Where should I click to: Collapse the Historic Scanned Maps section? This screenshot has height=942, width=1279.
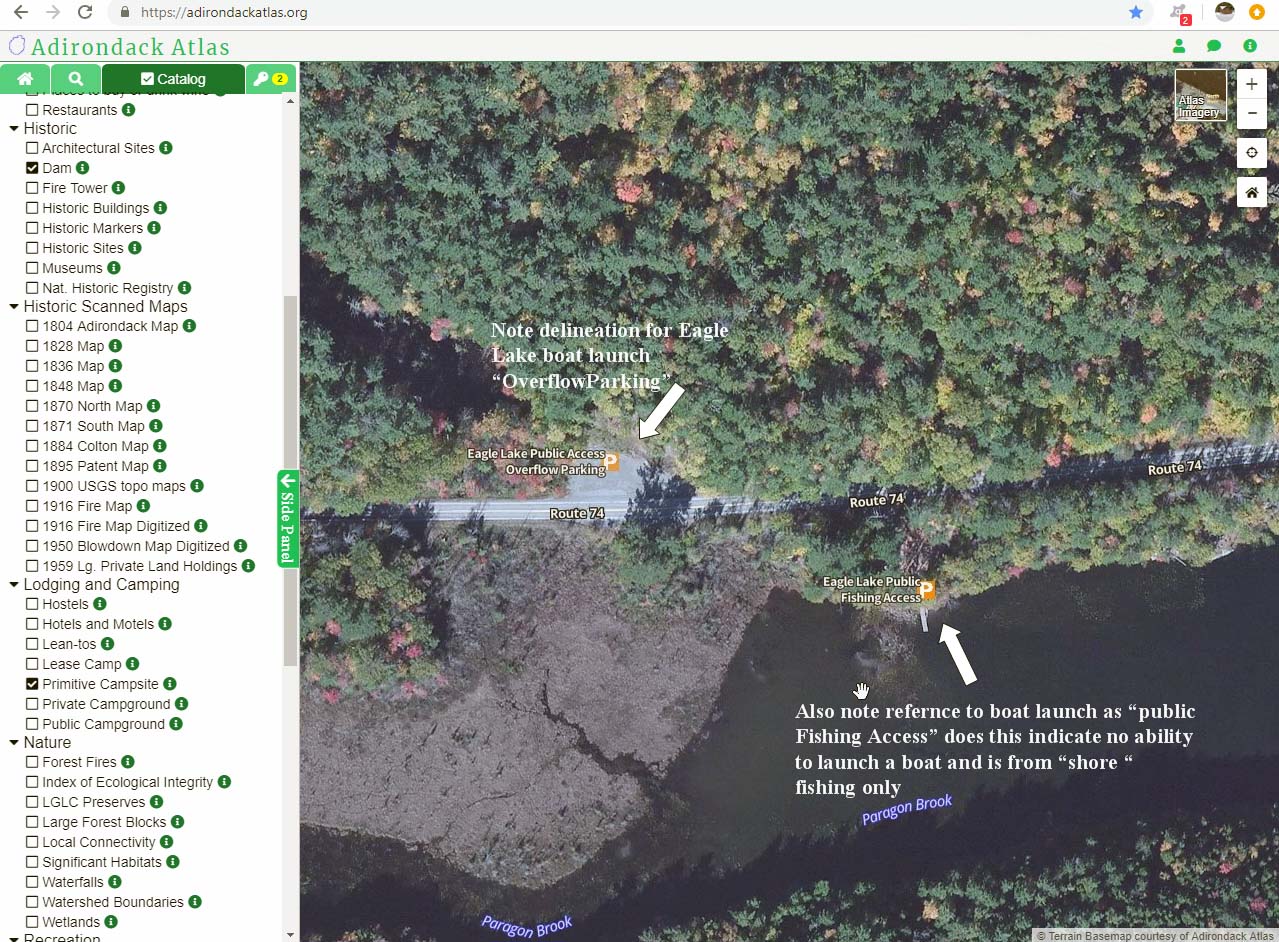point(14,307)
